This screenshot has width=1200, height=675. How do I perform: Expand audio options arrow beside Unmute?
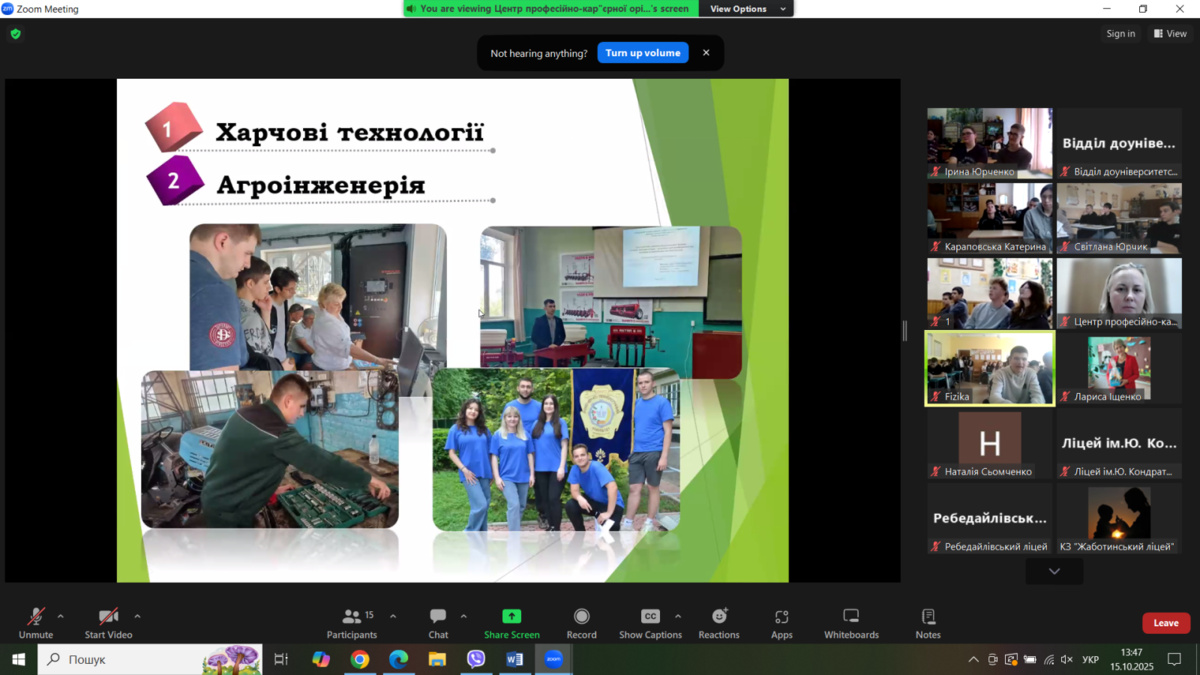(60, 616)
